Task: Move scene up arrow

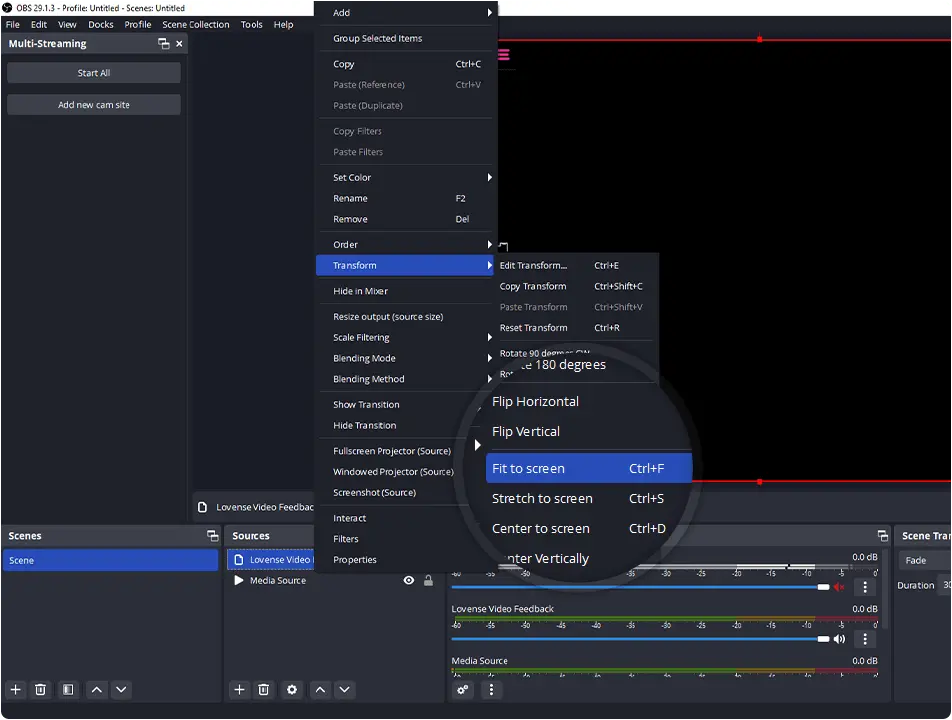Action: click(x=97, y=690)
